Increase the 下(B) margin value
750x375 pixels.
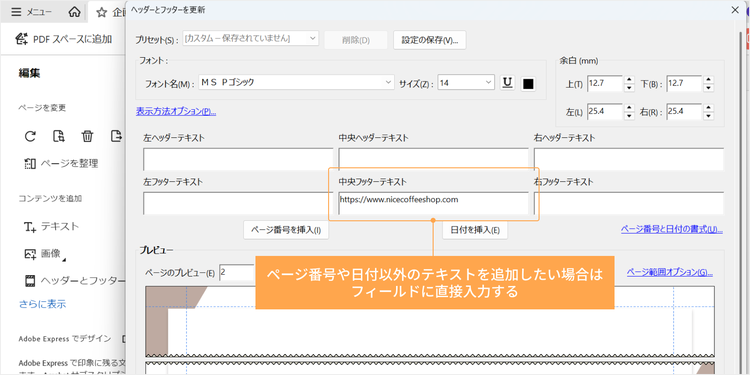click(709, 79)
